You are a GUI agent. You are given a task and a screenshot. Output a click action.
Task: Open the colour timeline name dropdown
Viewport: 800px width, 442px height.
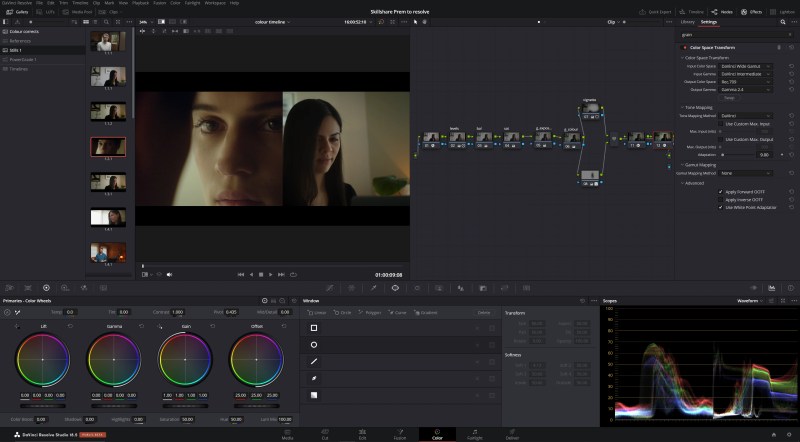tap(272, 22)
